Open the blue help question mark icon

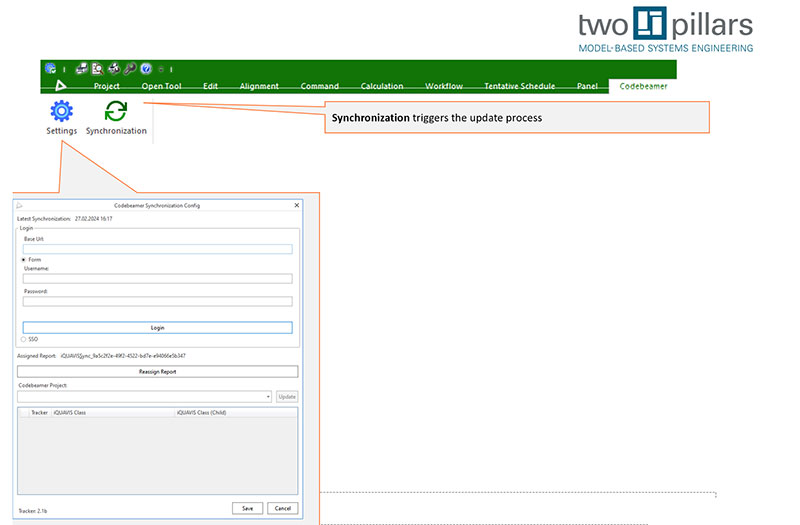(x=146, y=69)
